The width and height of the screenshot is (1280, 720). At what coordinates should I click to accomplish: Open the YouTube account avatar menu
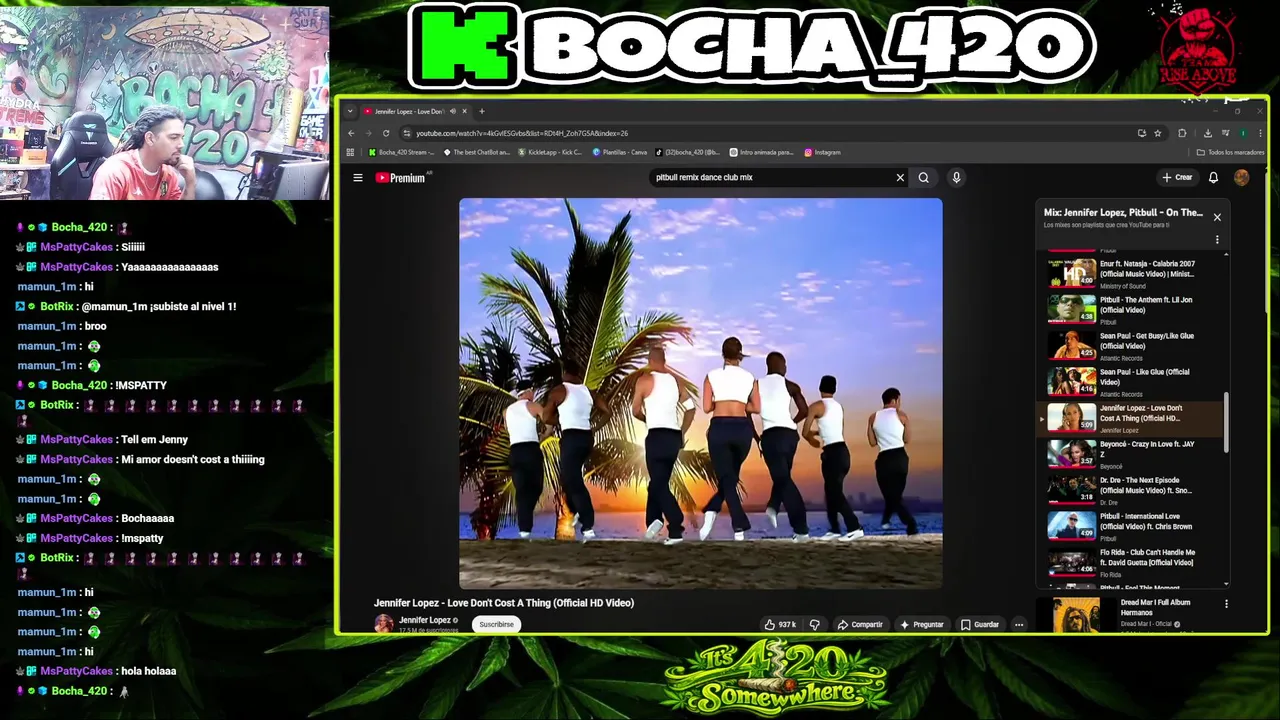click(1241, 178)
